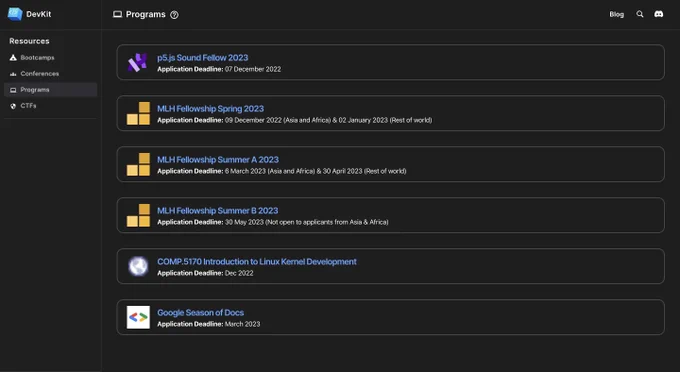Click the COMP.5170 globe logo
680x372 pixels.
click(x=138, y=266)
